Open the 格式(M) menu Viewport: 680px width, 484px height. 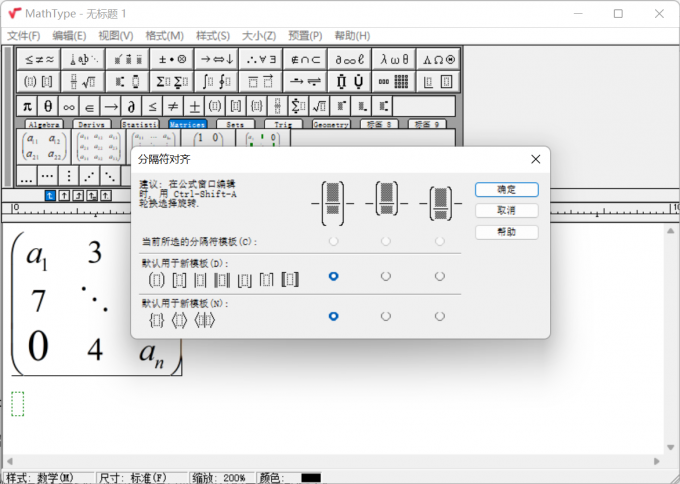click(x=164, y=36)
